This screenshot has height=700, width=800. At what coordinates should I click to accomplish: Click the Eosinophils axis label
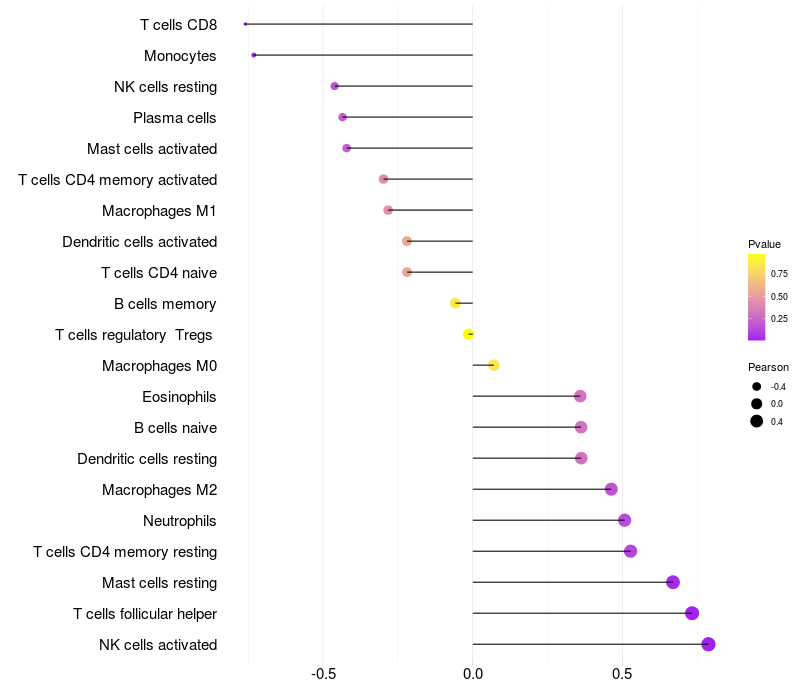[x=179, y=397]
